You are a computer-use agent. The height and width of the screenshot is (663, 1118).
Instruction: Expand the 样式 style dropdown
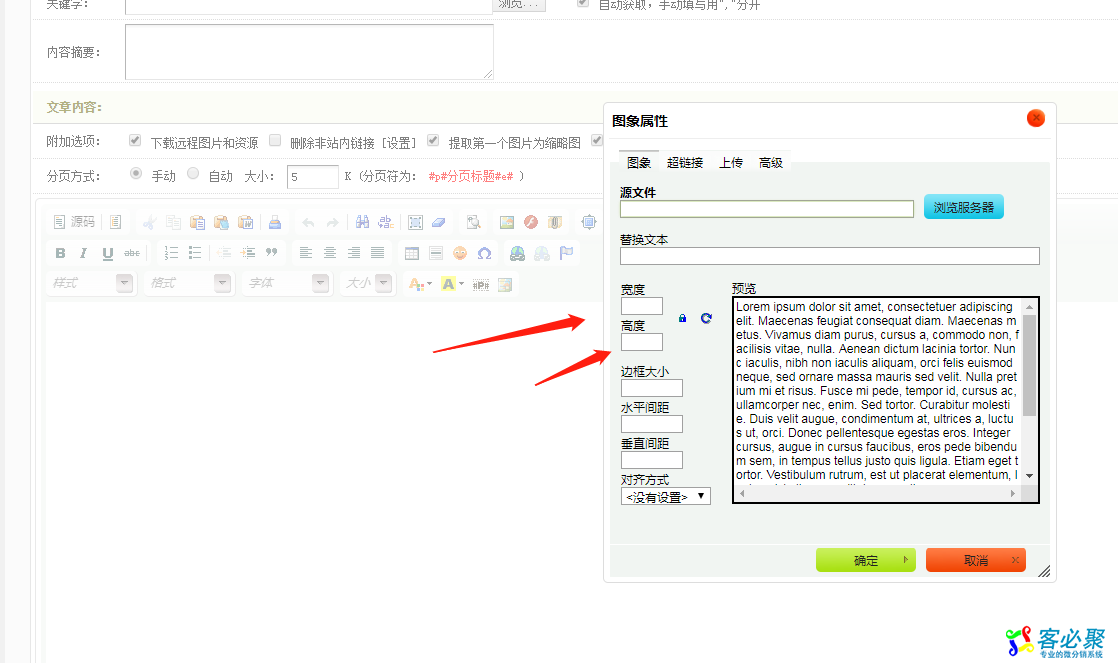click(x=124, y=283)
